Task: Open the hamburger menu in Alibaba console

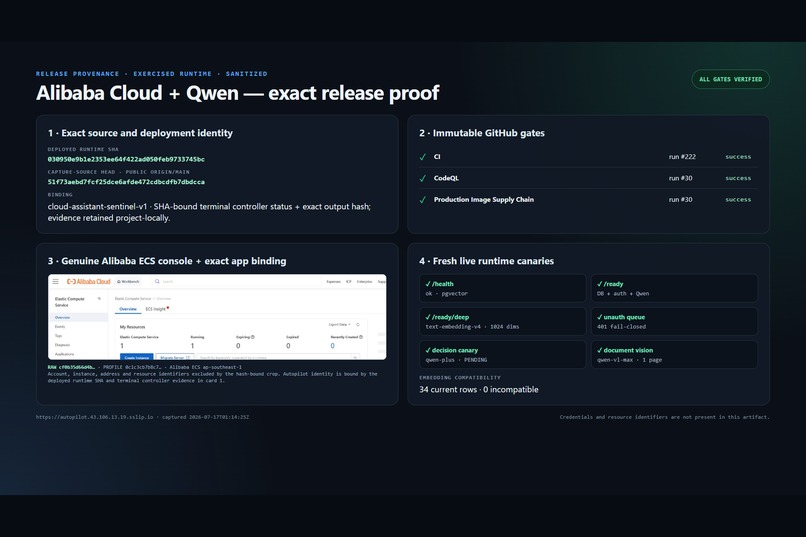Action: [56, 282]
